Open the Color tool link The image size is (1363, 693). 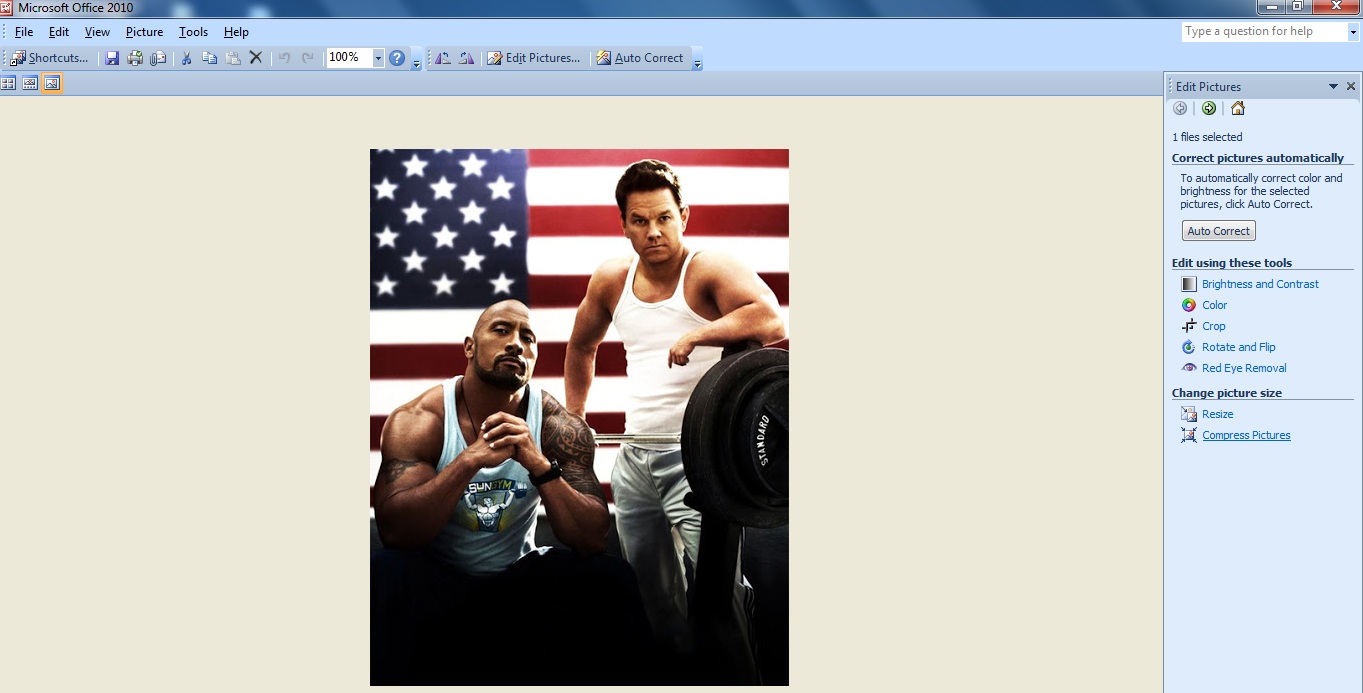[1214, 305]
